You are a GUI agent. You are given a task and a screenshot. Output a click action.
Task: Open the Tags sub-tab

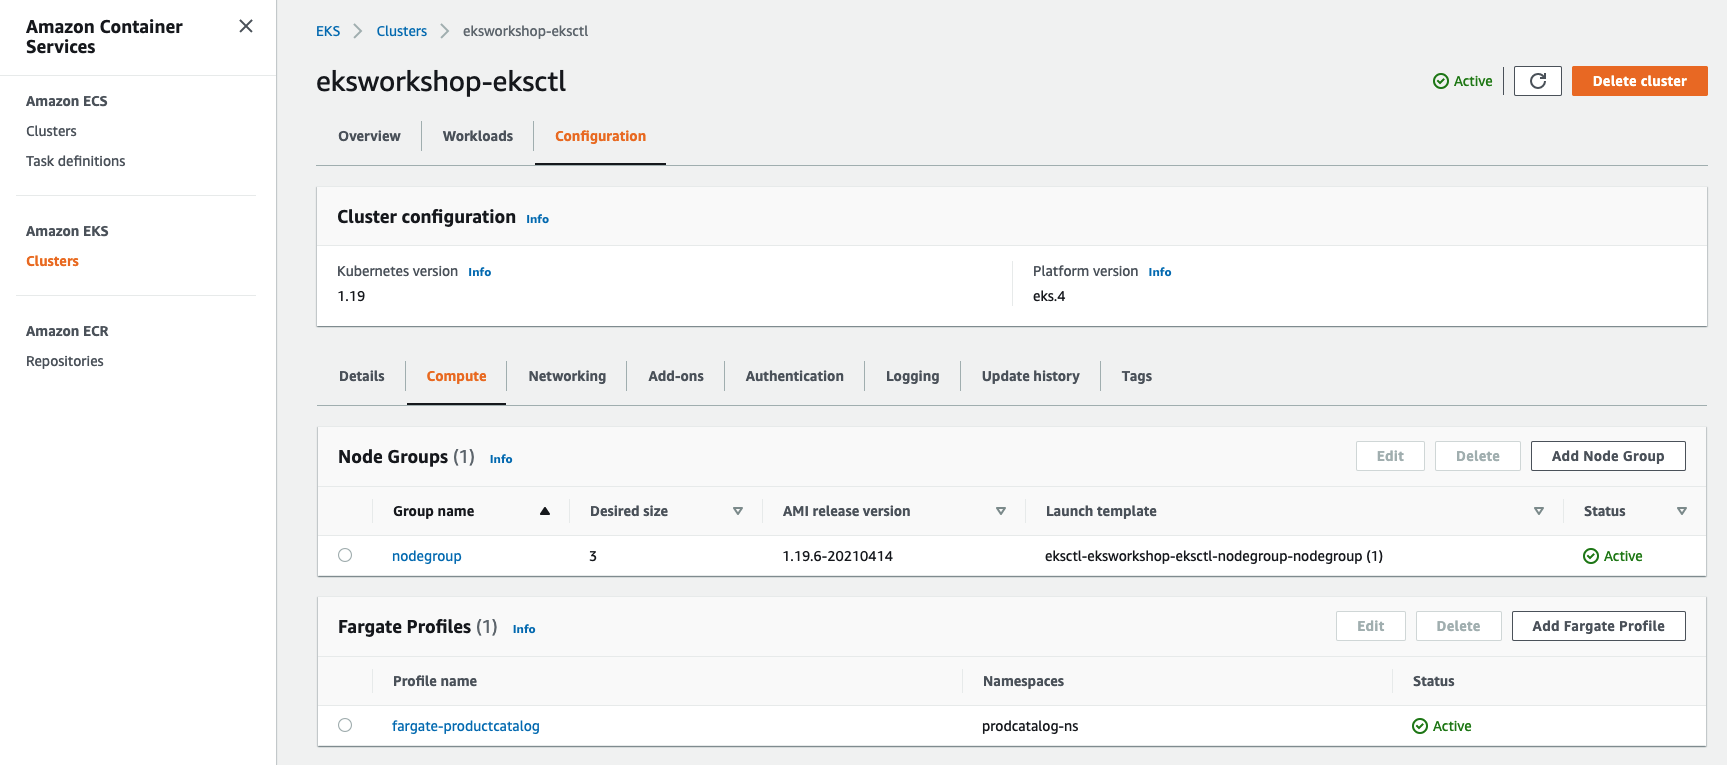tap(1137, 376)
